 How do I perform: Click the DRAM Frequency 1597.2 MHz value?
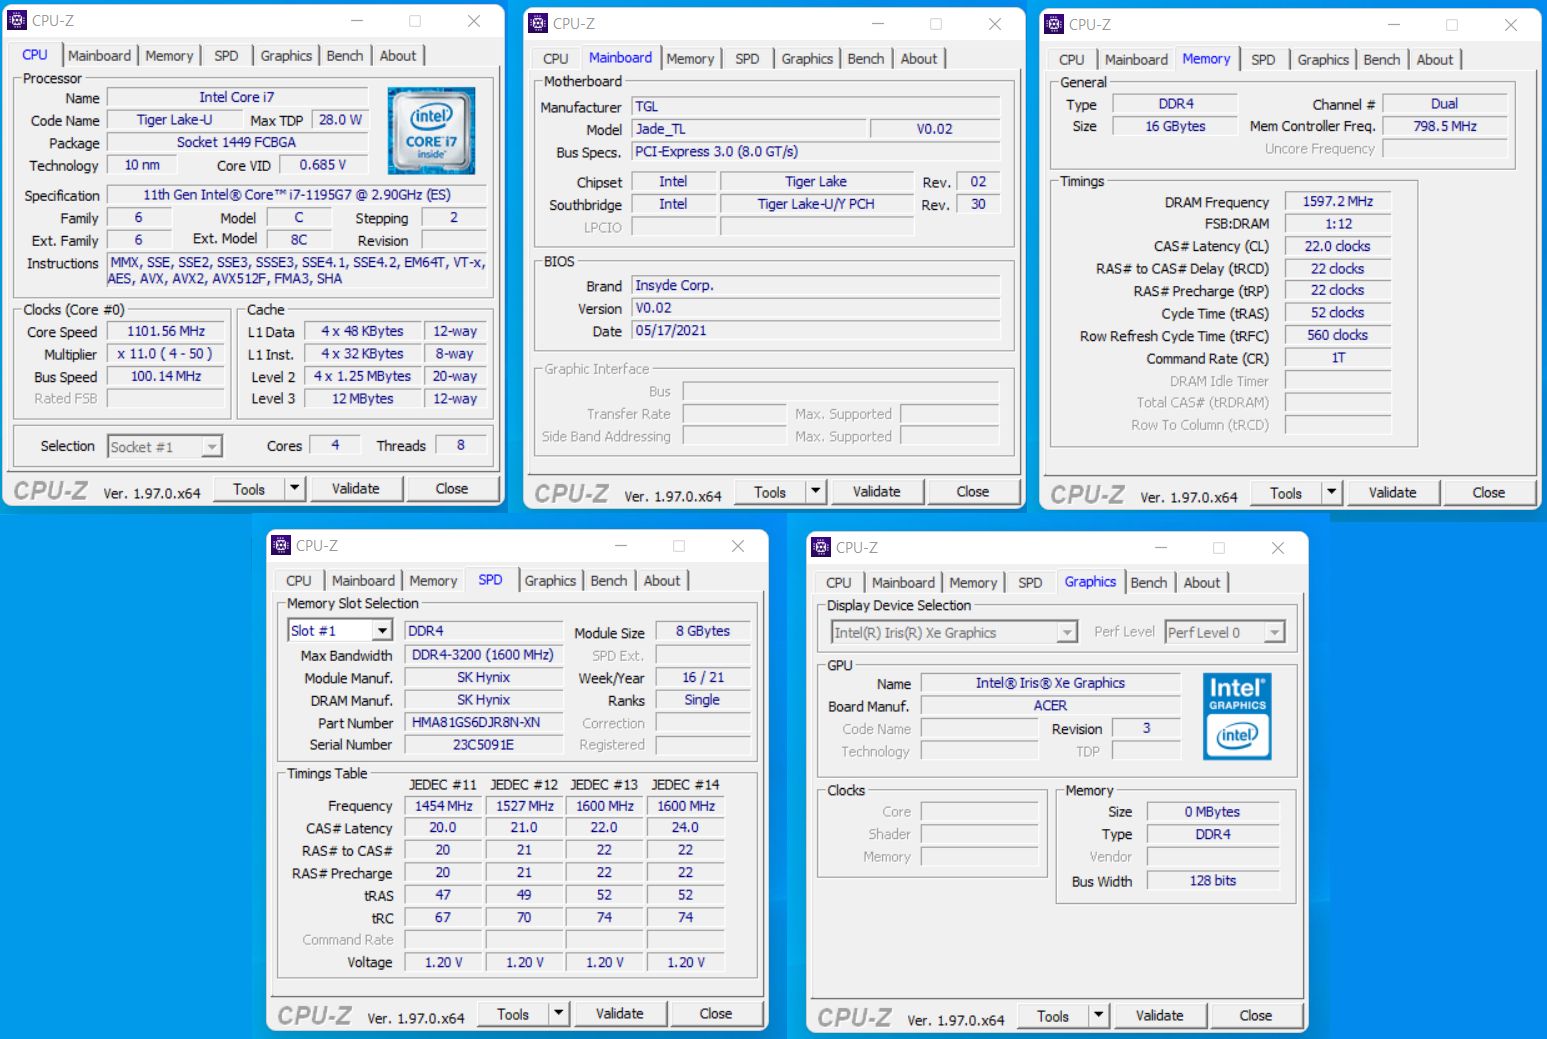coord(1337,201)
